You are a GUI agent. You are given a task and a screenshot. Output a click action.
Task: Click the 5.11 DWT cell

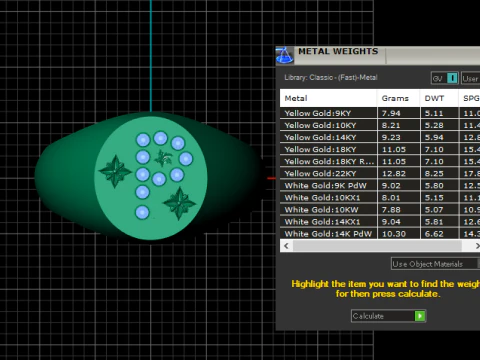coord(439,113)
